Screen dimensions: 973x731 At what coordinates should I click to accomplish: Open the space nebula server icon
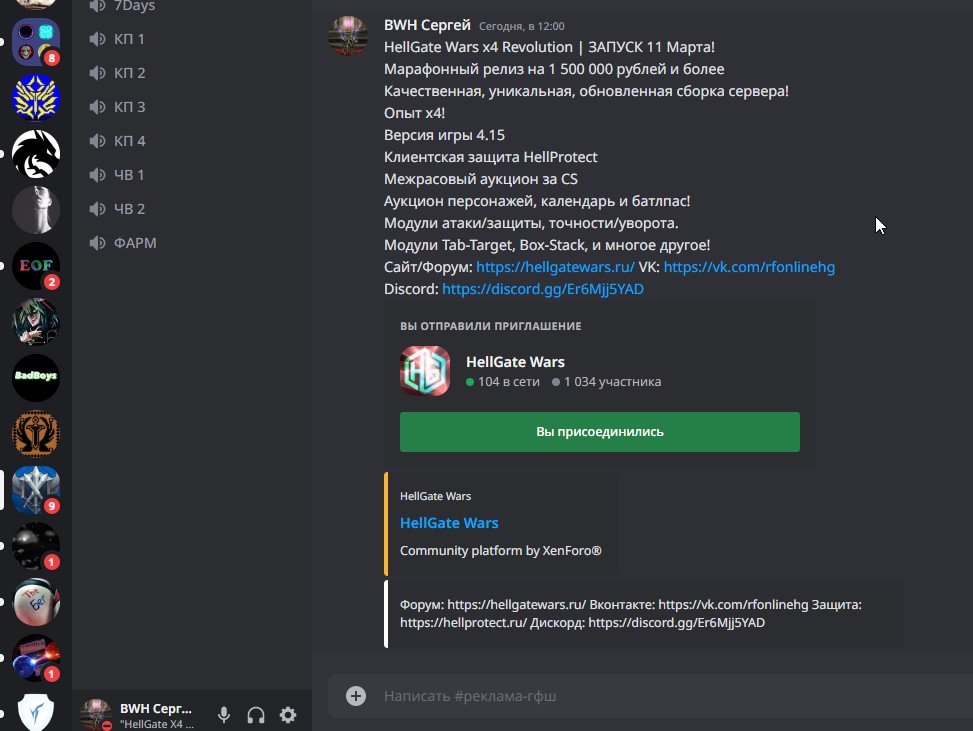coord(36,658)
